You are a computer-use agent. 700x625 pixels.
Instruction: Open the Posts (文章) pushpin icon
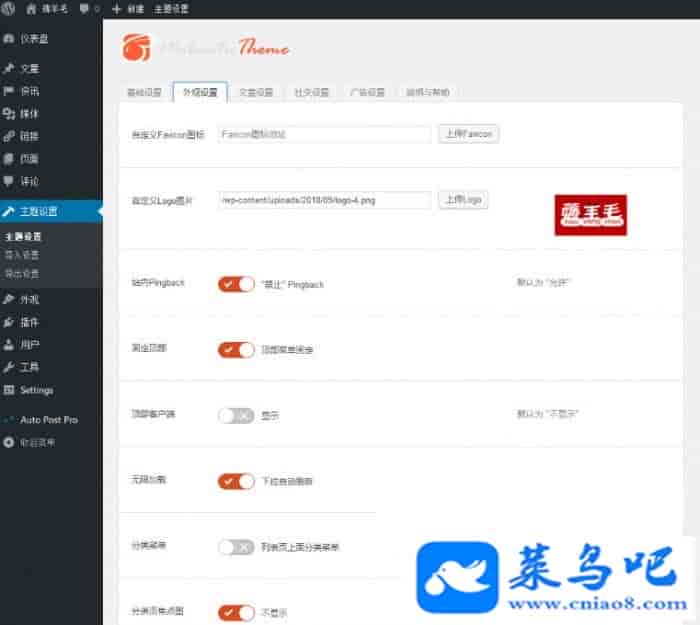pos(9,69)
